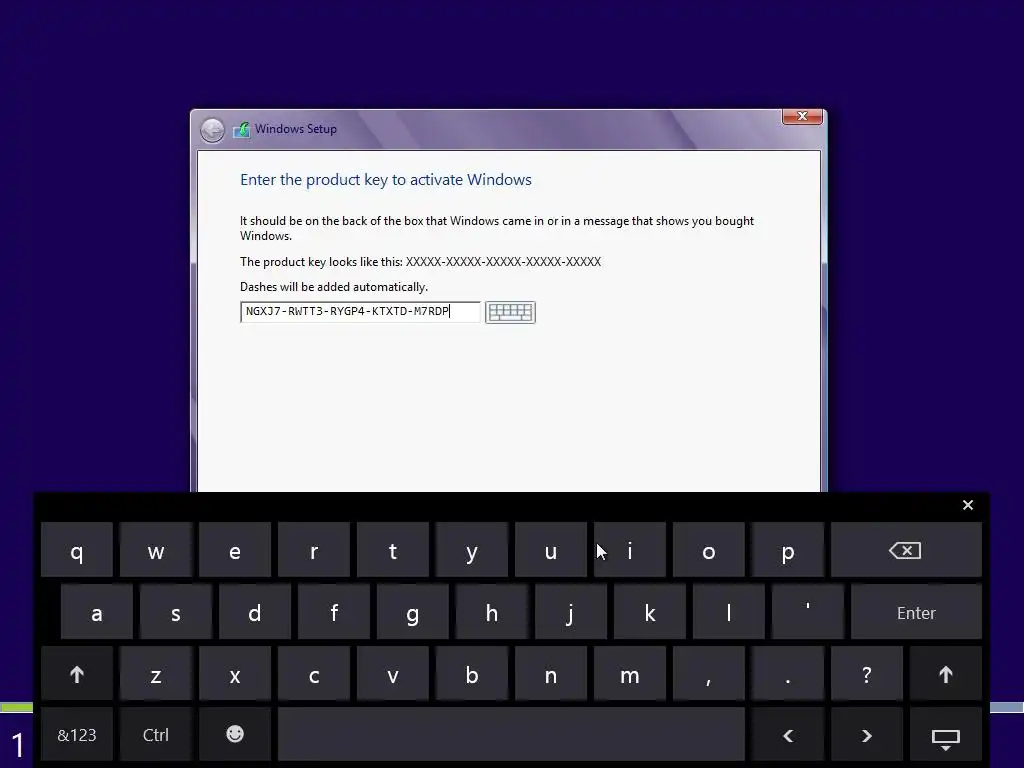
Task: Tap the j key
Action: pos(571,612)
